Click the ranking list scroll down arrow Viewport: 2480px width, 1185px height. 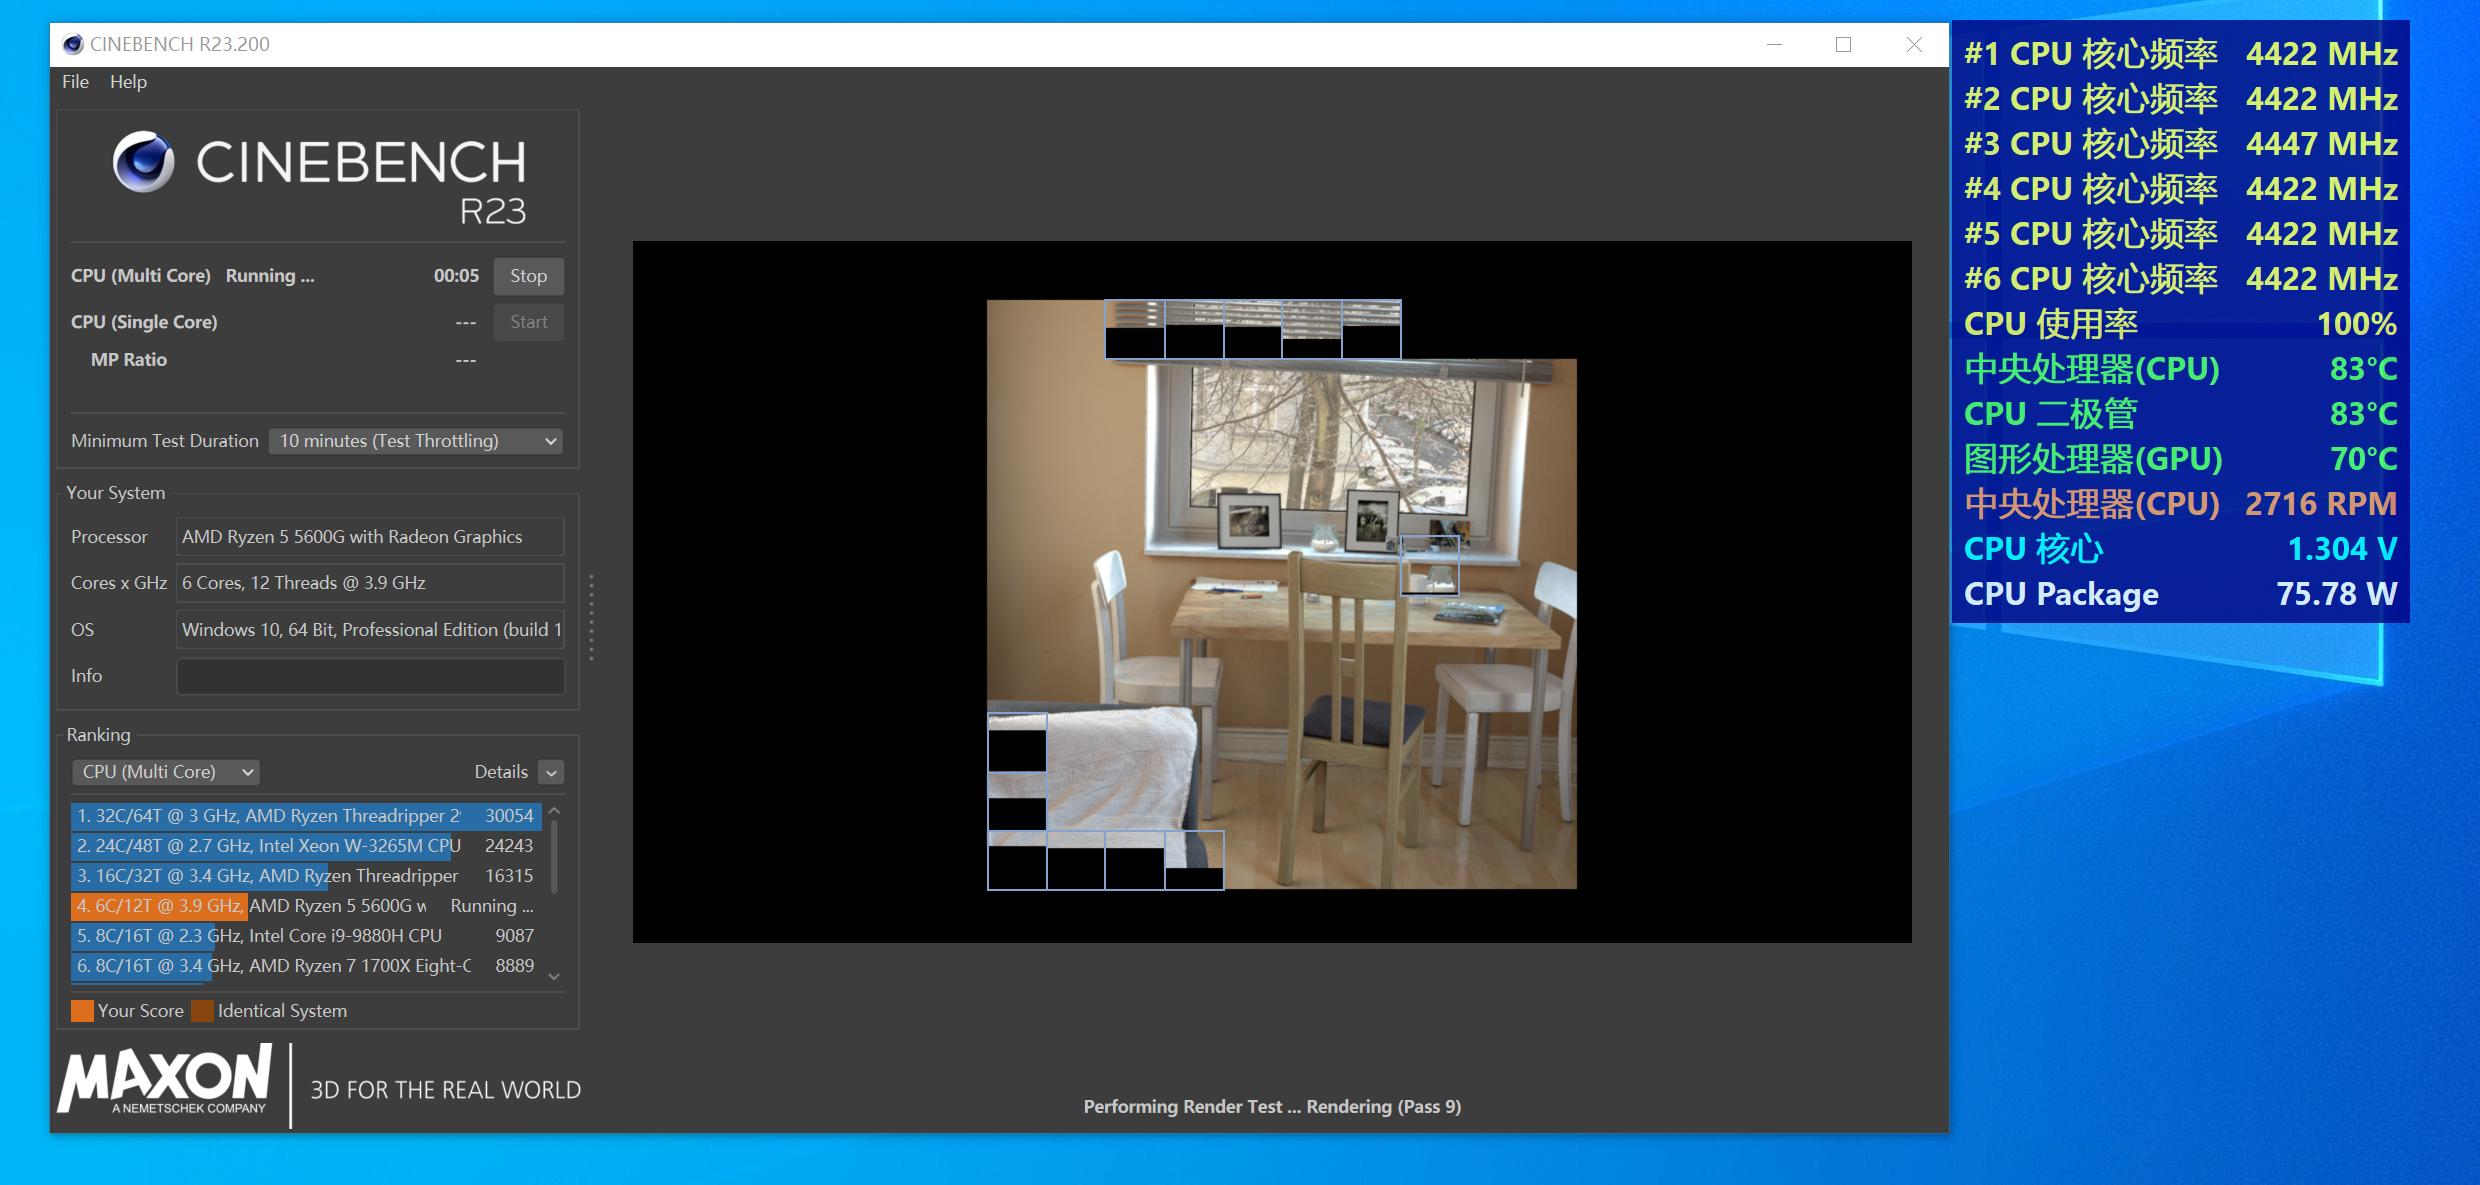coord(554,976)
